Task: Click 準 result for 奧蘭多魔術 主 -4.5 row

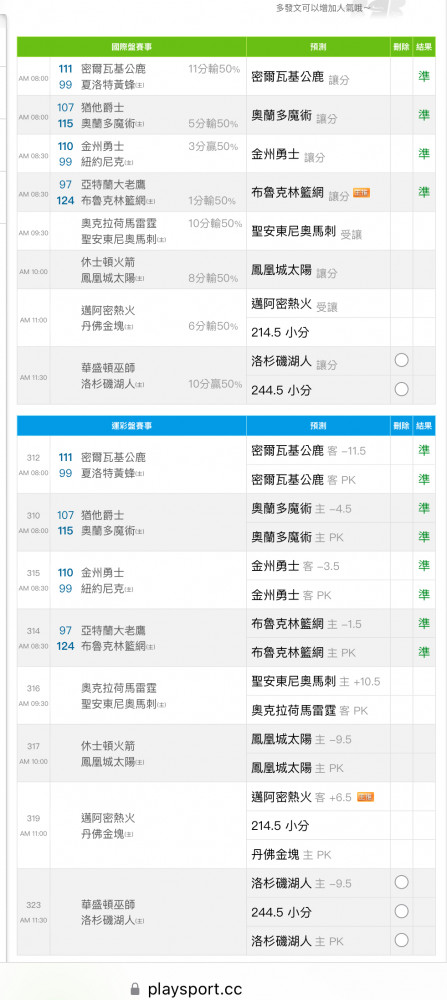Action: [424, 508]
